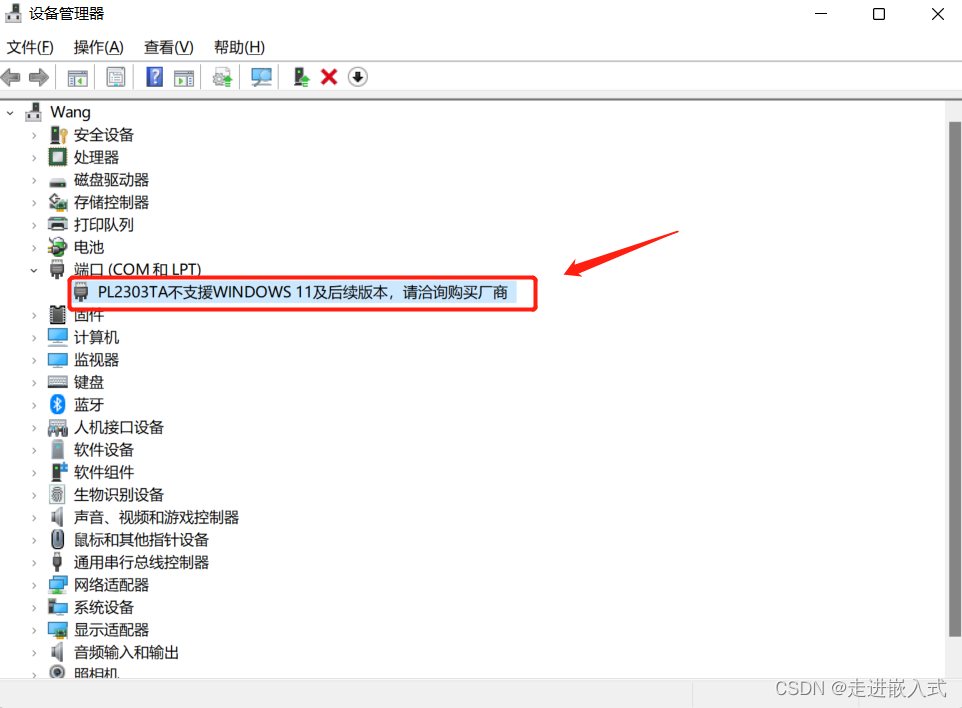Scan for hardware changes monitor icon

tap(261, 77)
